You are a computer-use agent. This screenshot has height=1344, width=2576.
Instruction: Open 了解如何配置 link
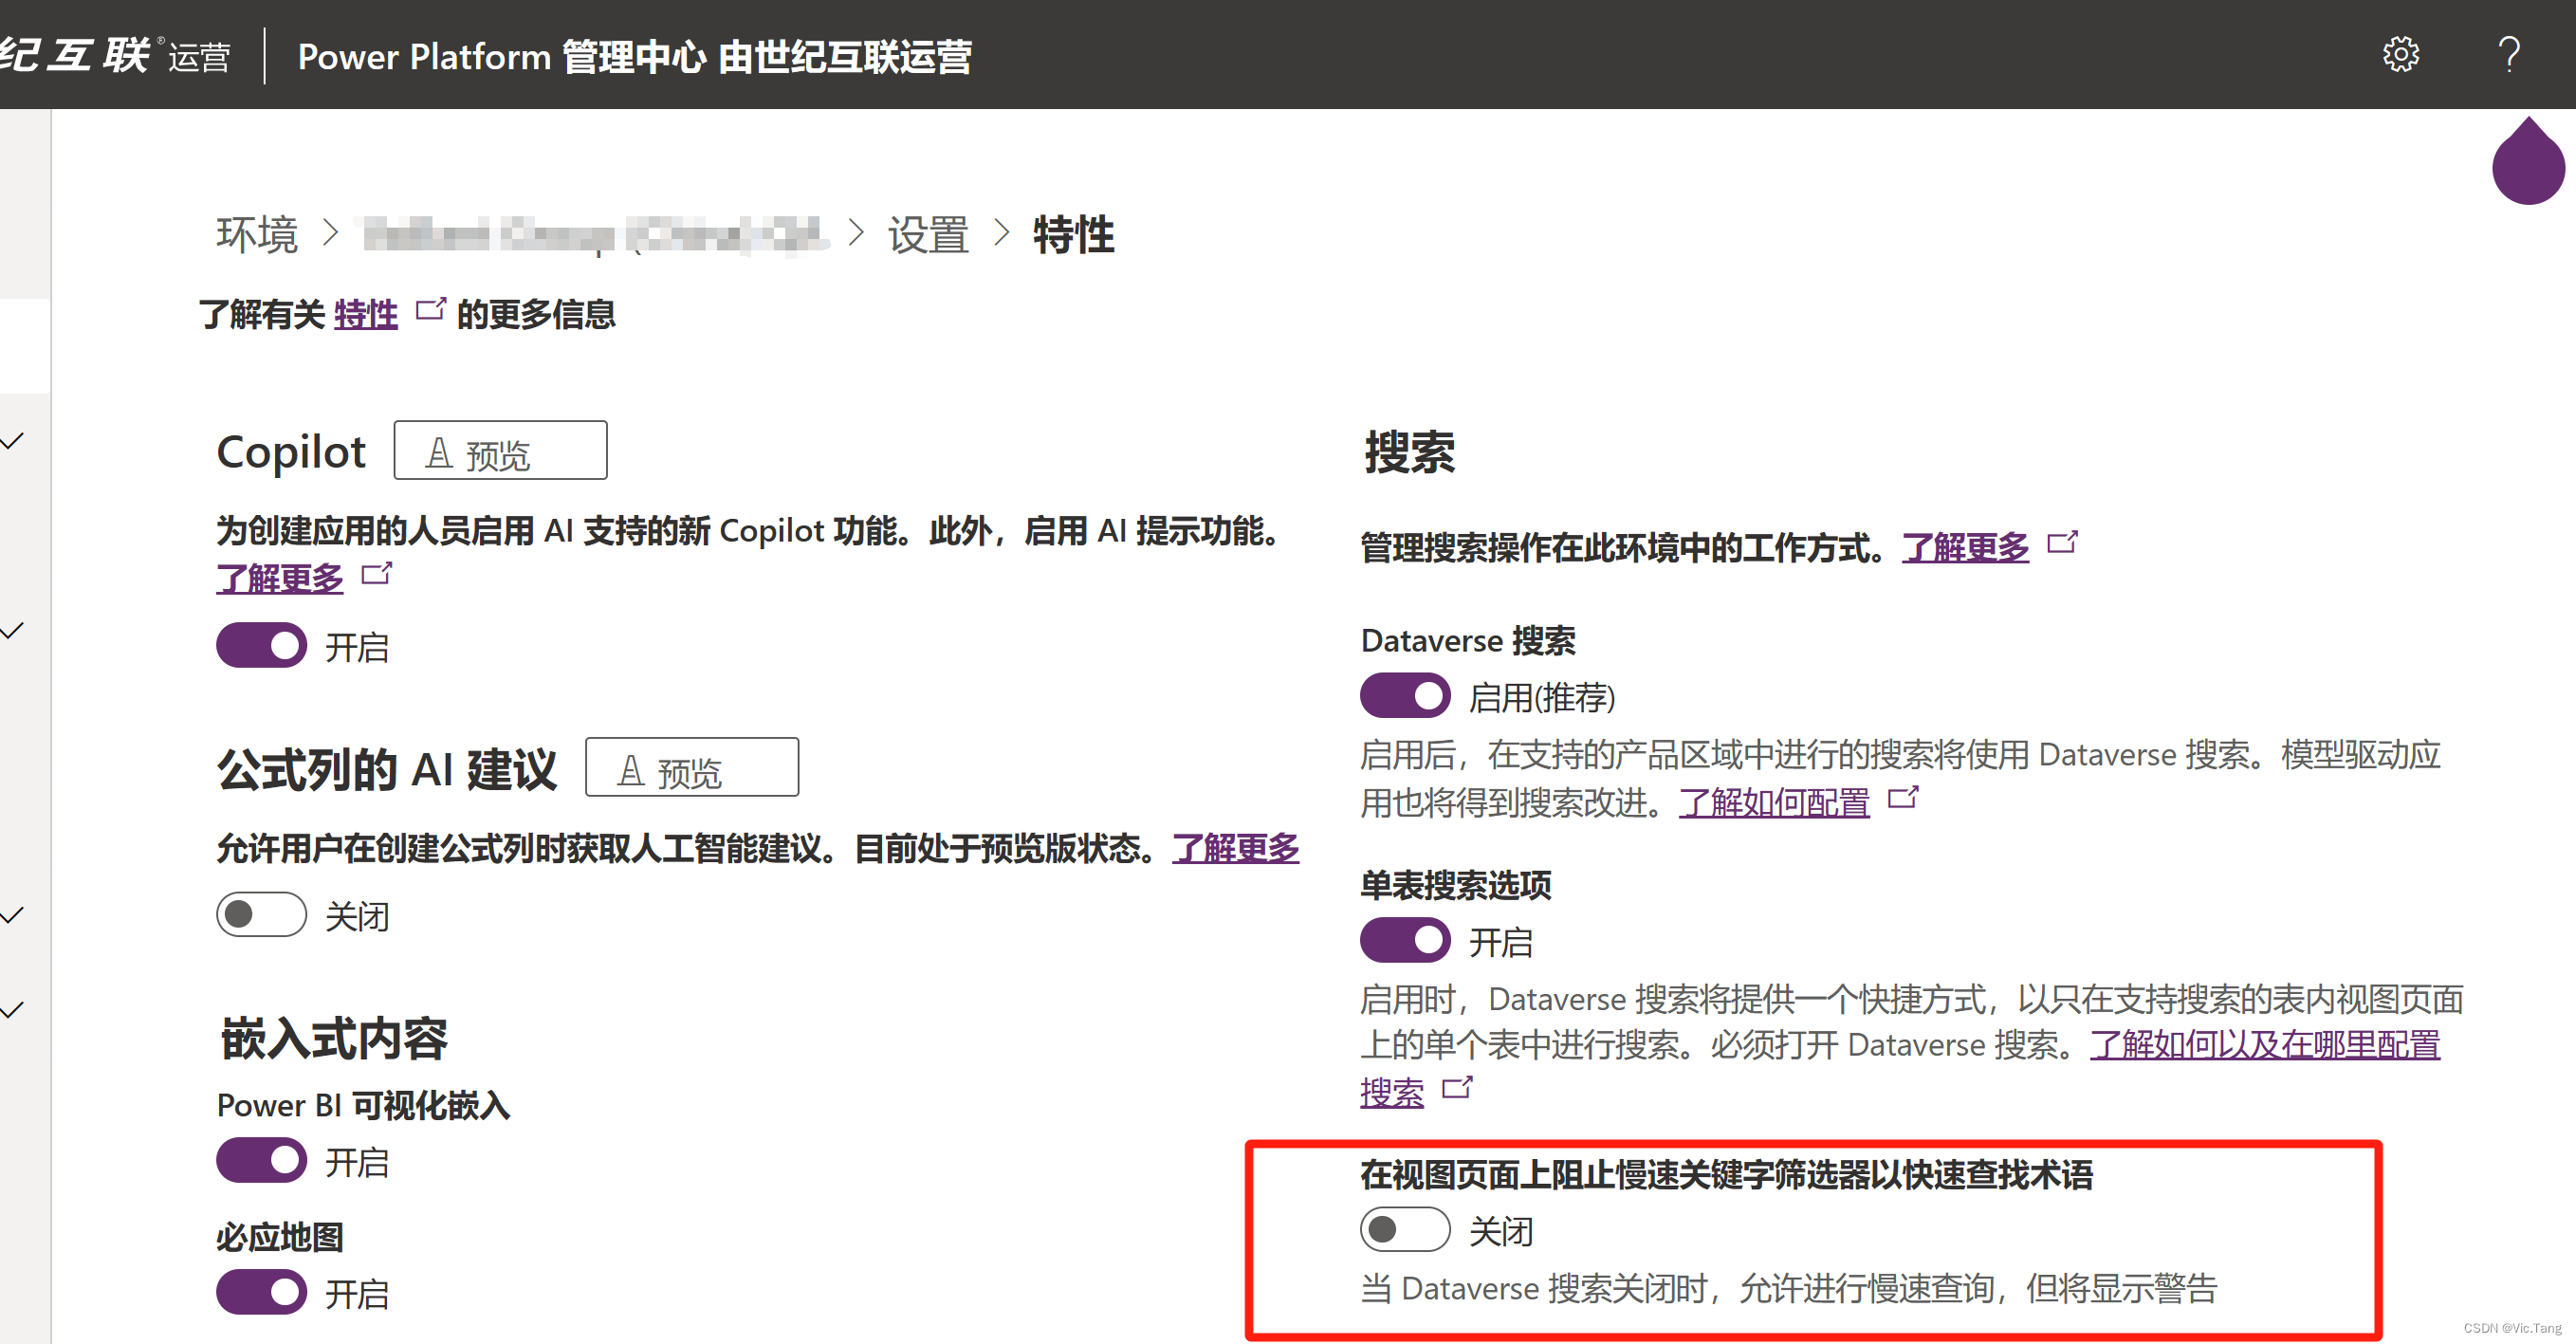1774,802
